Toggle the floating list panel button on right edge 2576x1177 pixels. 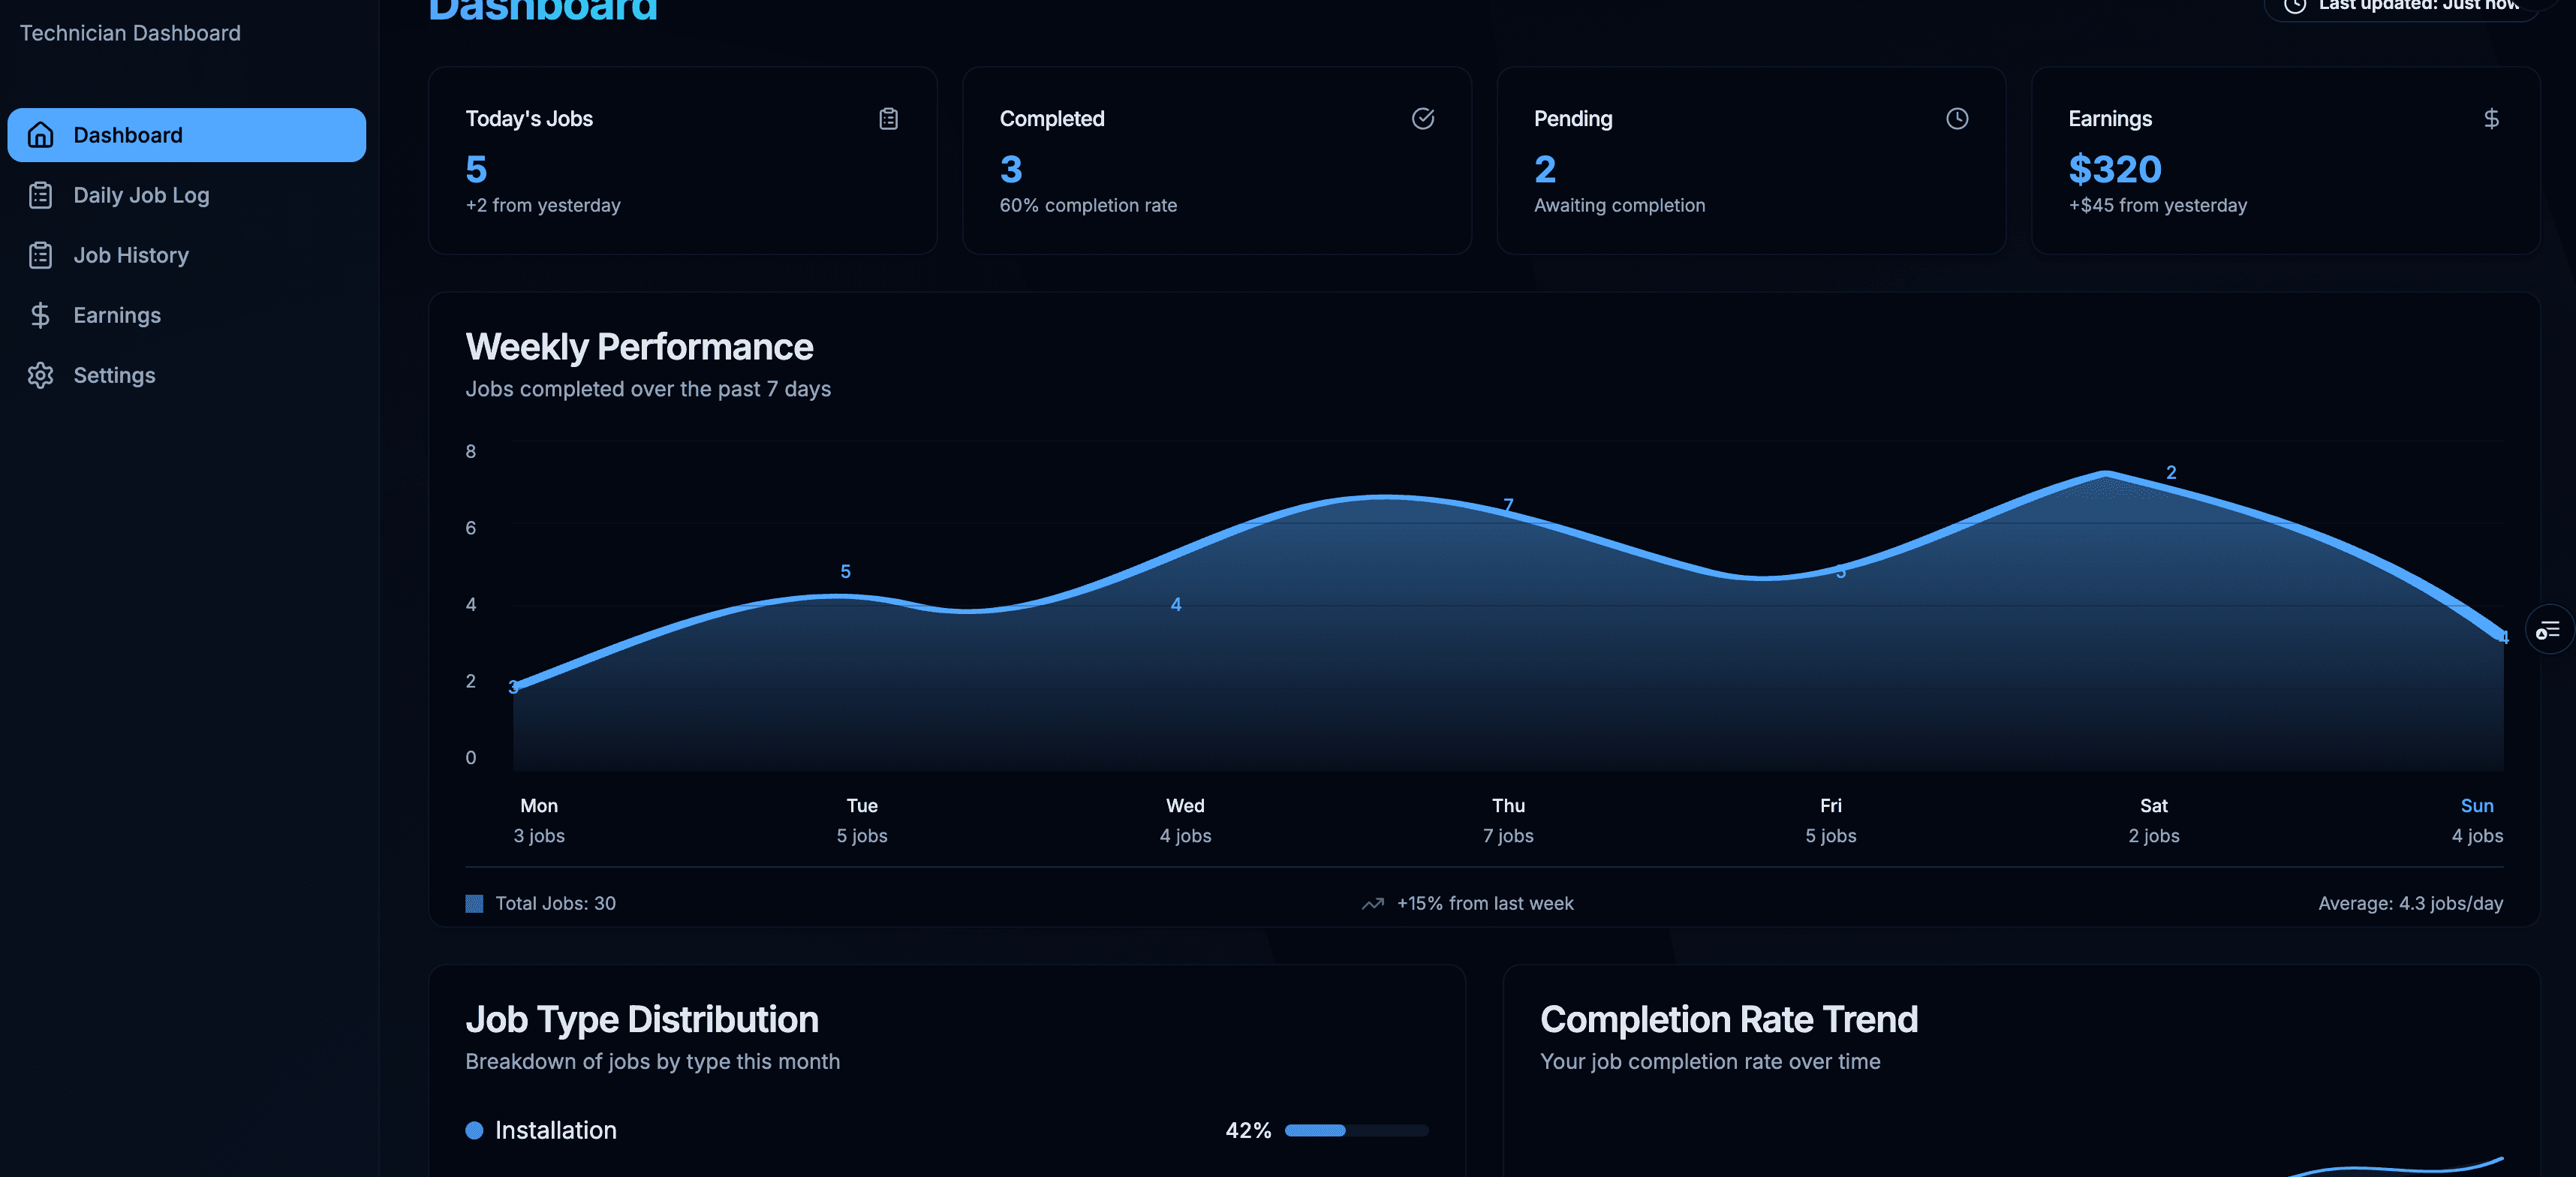click(2549, 630)
